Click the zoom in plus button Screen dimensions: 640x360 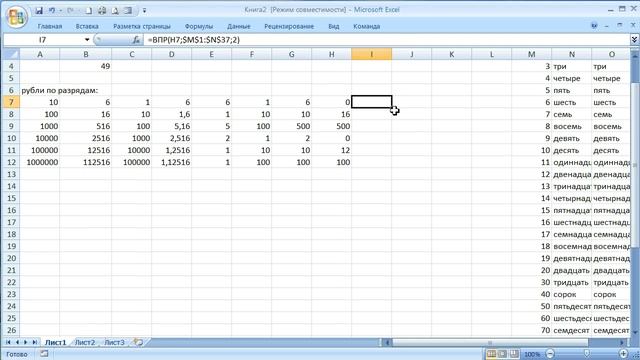[x=623, y=354]
